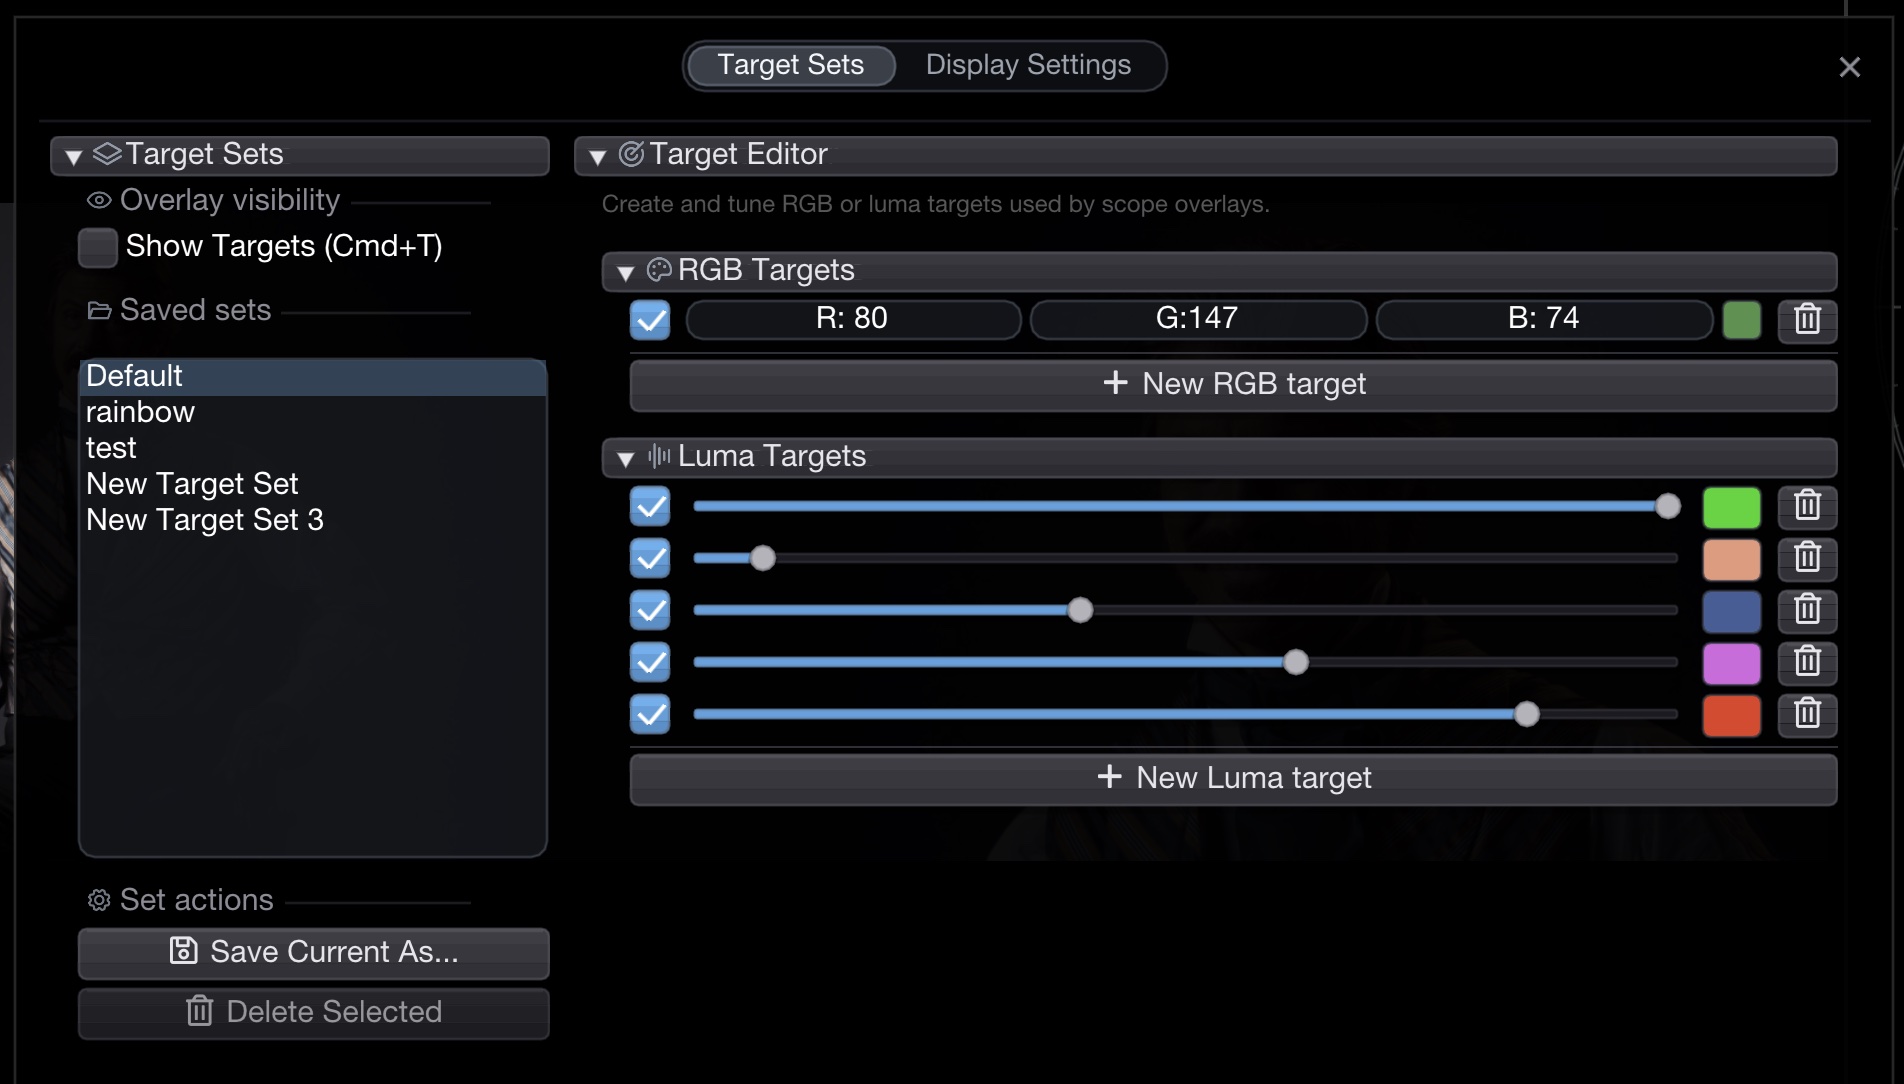This screenshot has height=1084, width=1904.
Task: Select the rainbow saved set
Action: (x=140, y=412)
